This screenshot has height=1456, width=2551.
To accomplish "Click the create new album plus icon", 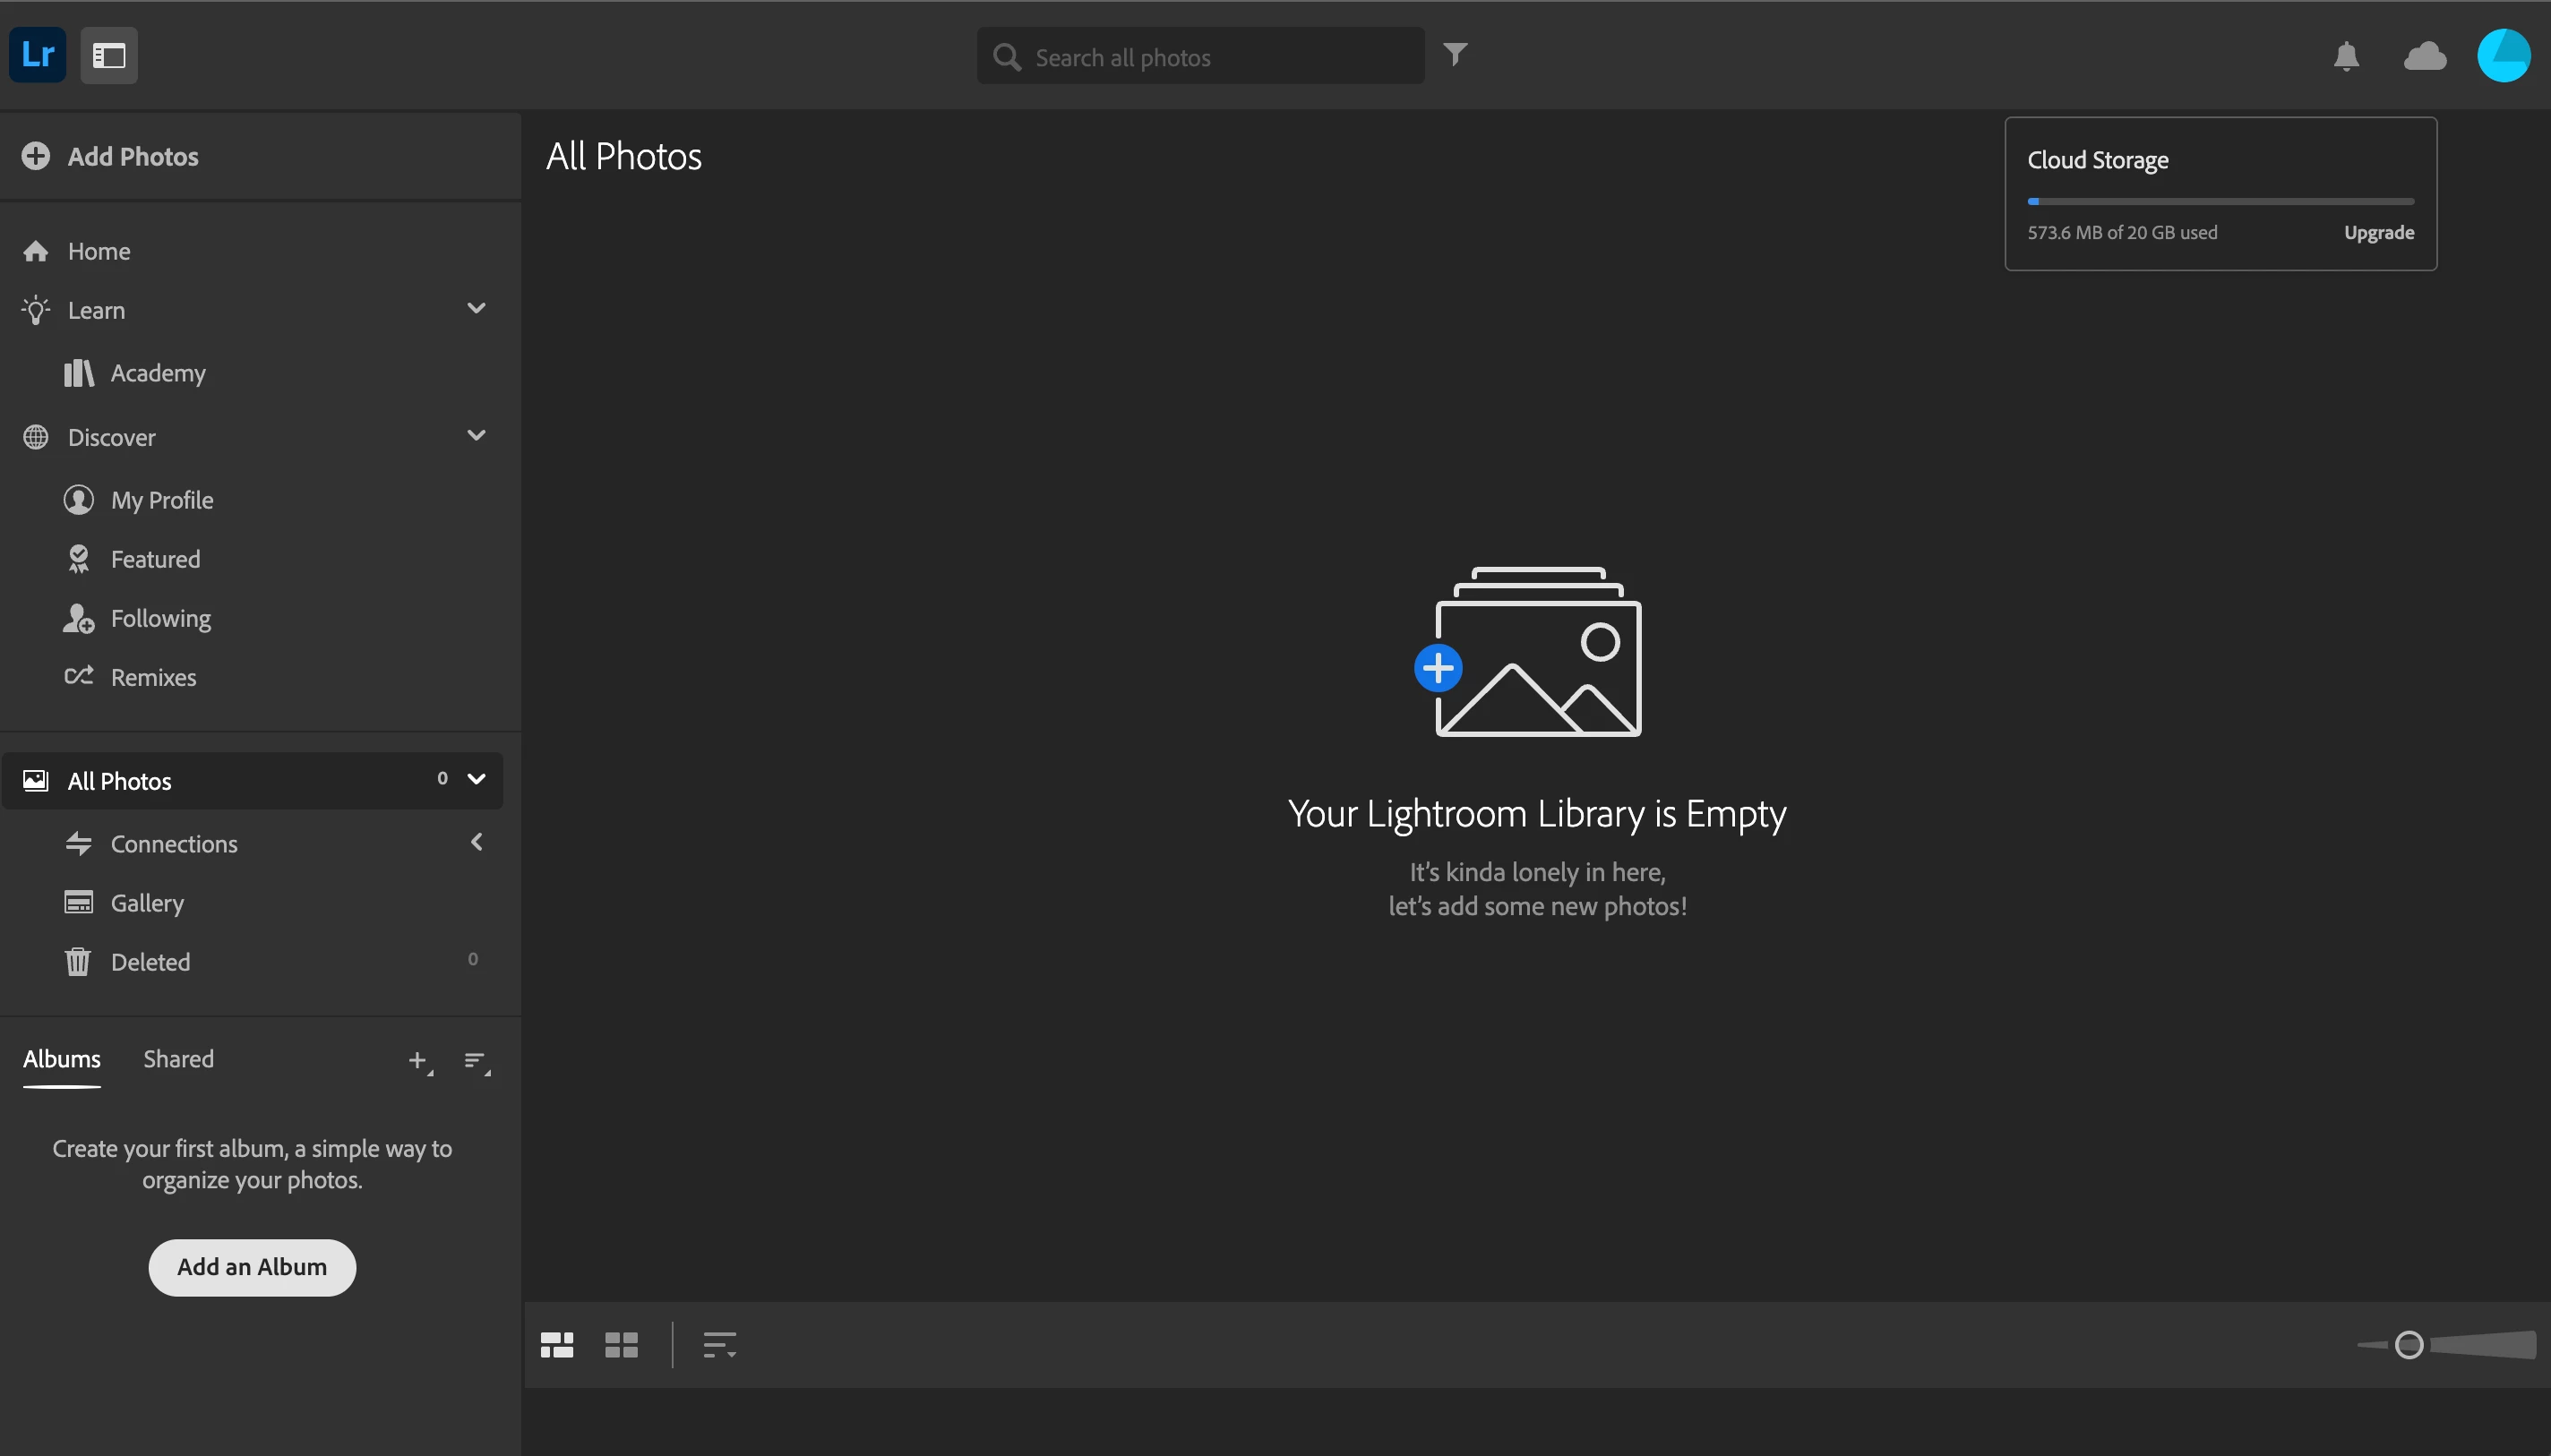I will pos(419,1061).
